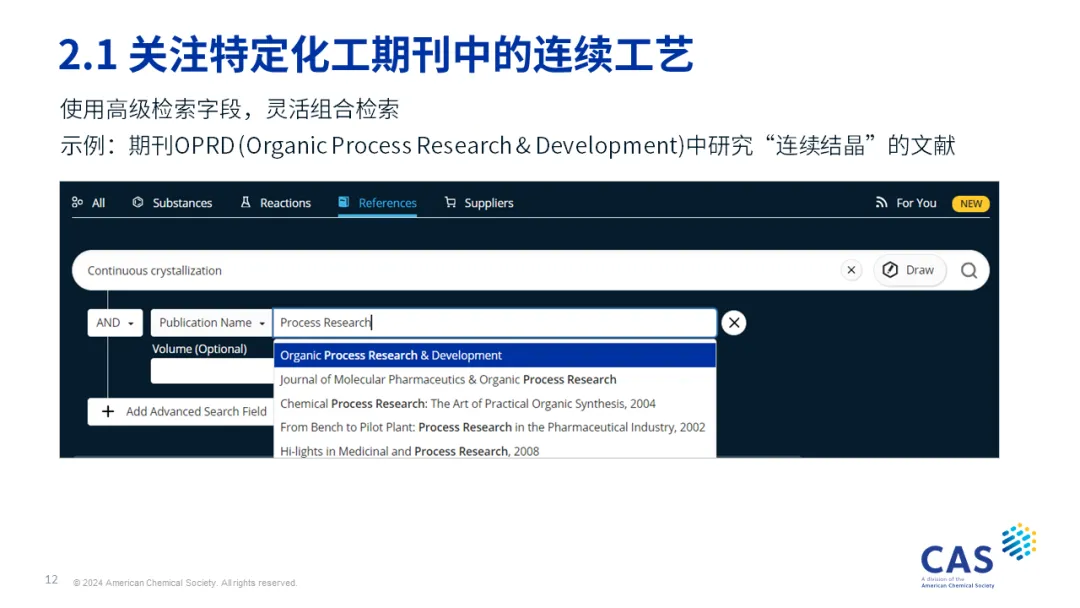The width and height of the screenshot is (1080, 608).
Task: Expand the AND operator dropdown
Action: pos(115,323)
